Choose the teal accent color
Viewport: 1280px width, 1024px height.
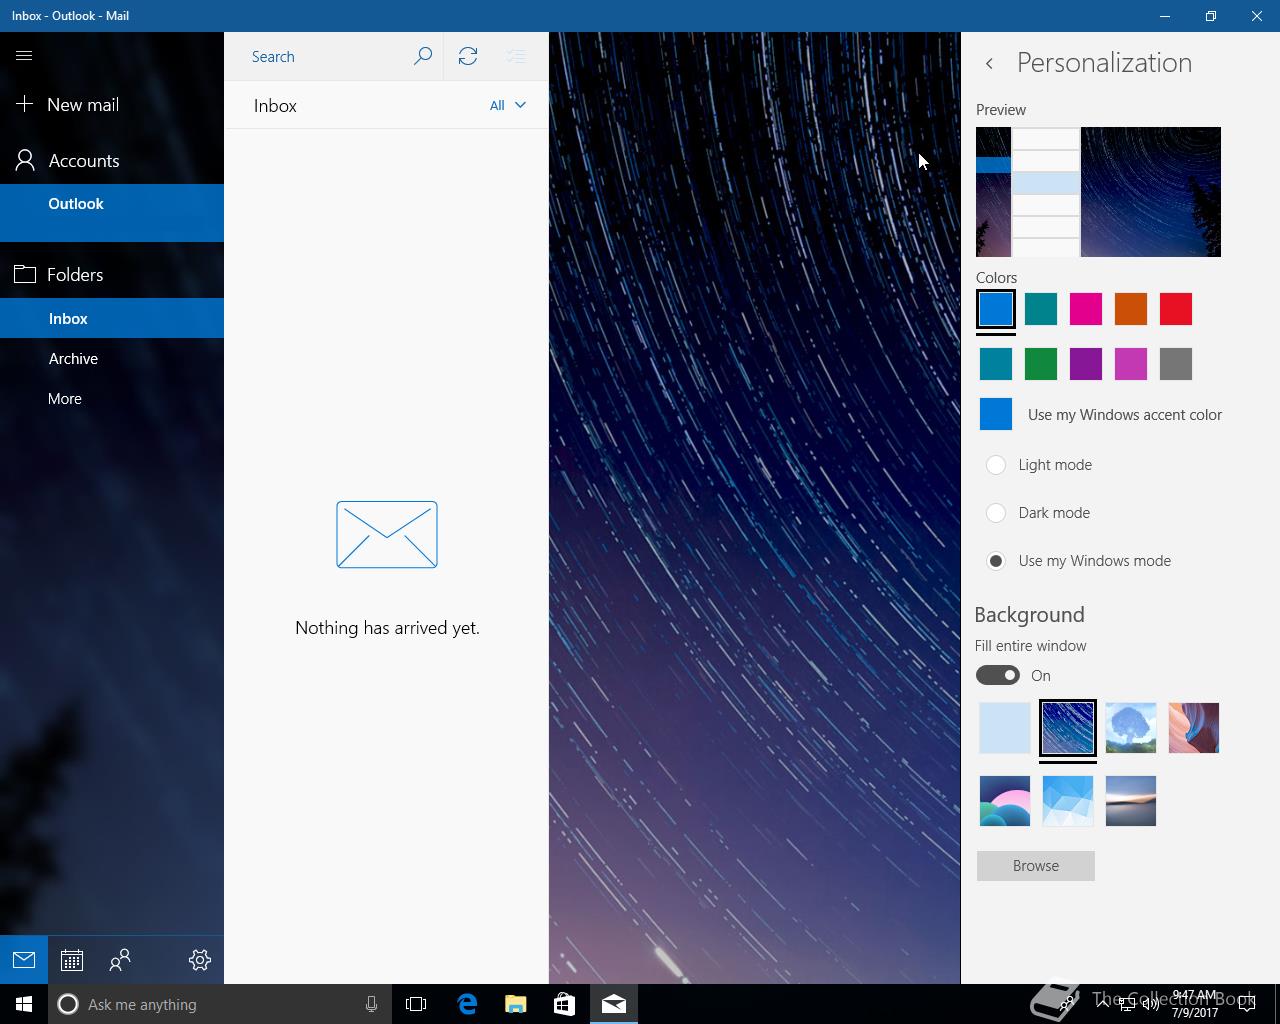pyautogui.click(x=1041, y=309)
